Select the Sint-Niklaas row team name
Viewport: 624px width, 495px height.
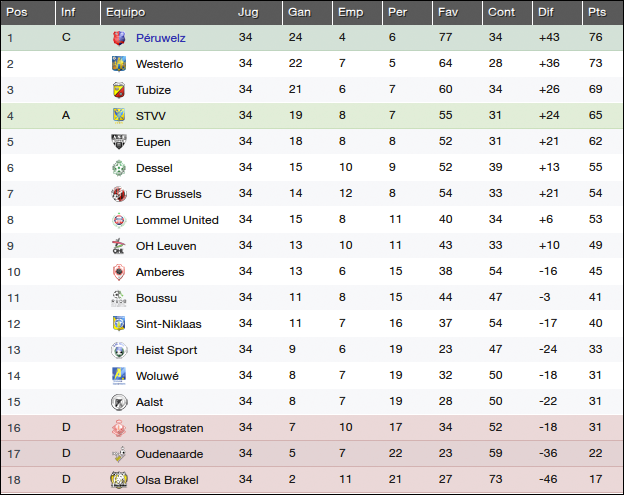(x=169, y=324)
